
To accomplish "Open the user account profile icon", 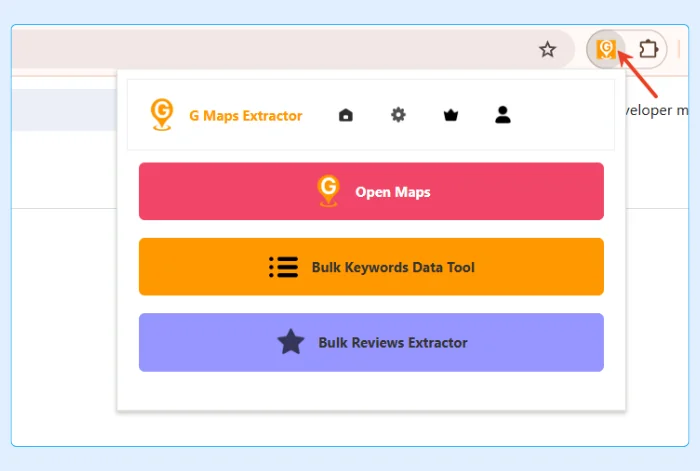I will 503,115.
